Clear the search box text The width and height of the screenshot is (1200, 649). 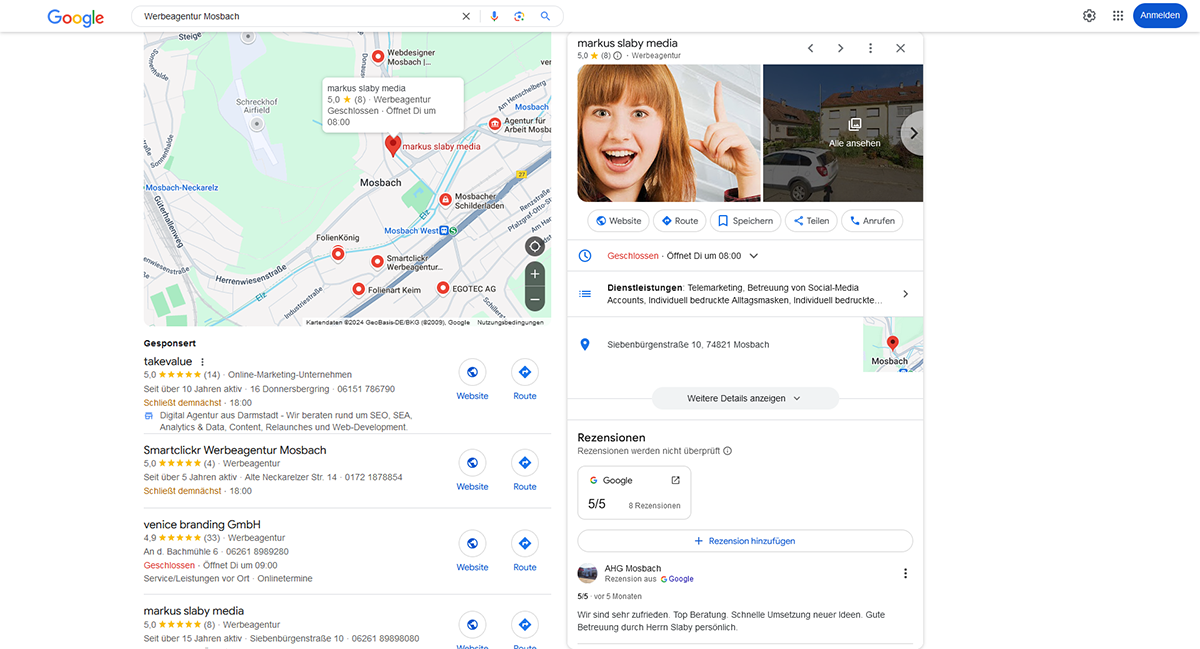[465, 16]
